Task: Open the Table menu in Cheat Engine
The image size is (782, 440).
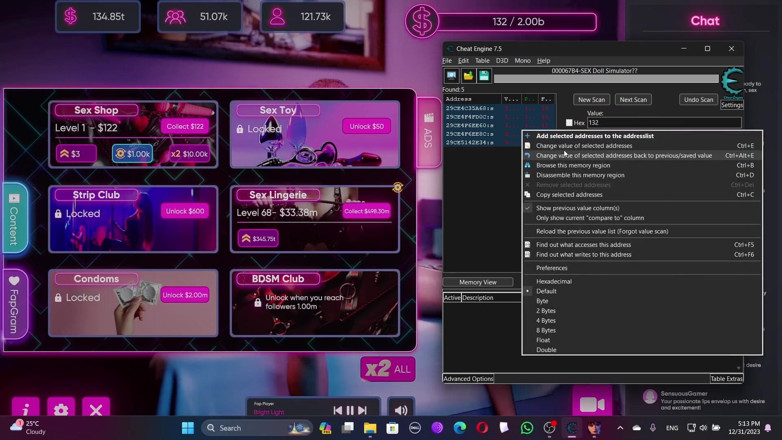Action: click(482, 61)
